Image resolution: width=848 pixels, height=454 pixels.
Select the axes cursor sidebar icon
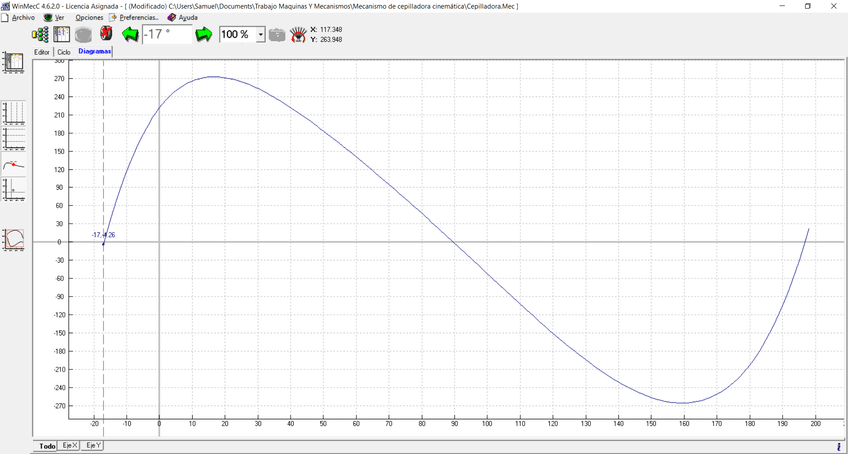[x=14, y=189]
